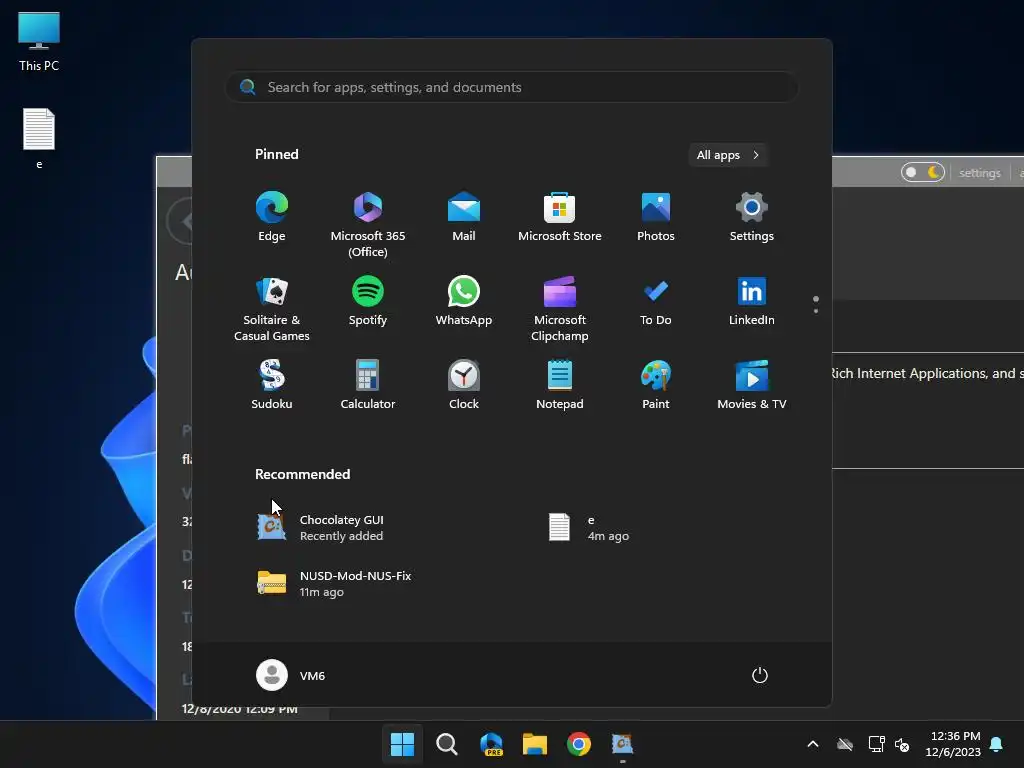Viewport: 1024px width, 768px height.
Task: Click the power button in Start menu
Action: (760, 675)
